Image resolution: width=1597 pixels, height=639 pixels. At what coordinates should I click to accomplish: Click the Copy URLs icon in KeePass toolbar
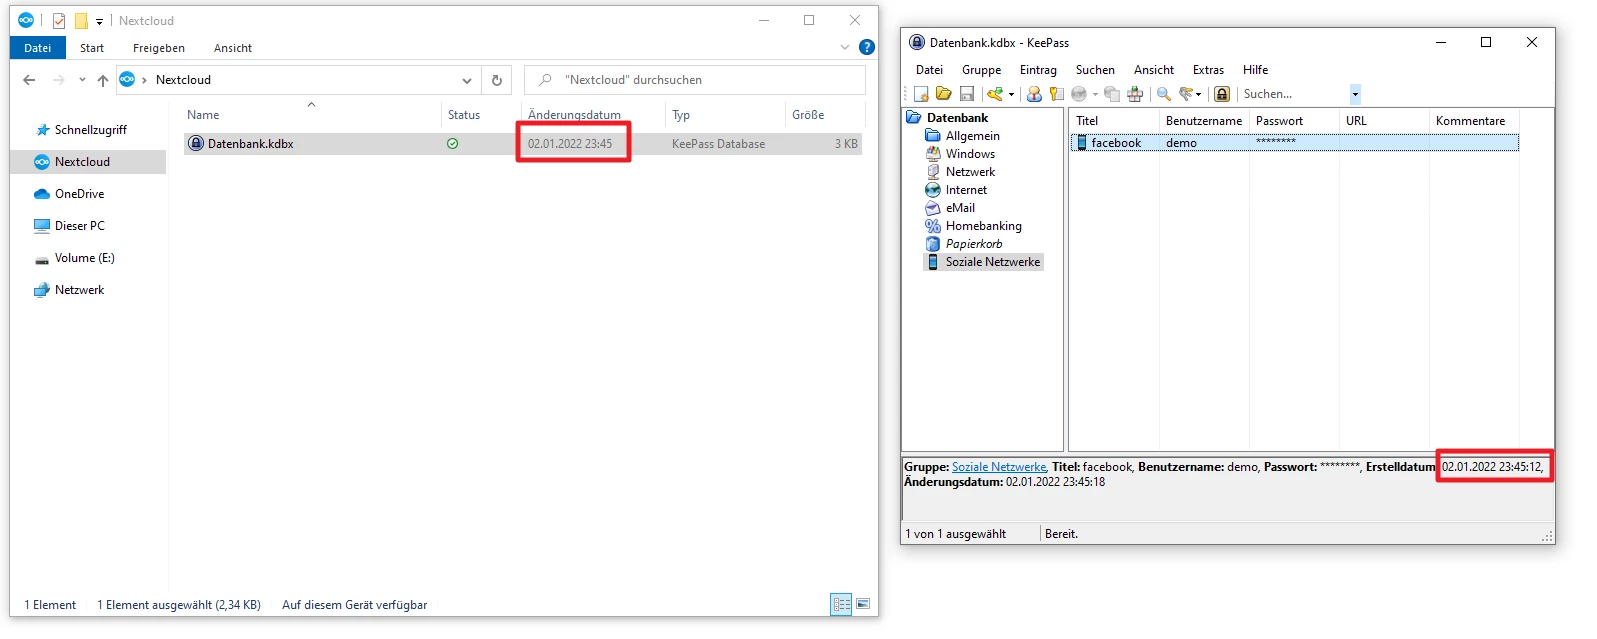tap(1112, 94)
